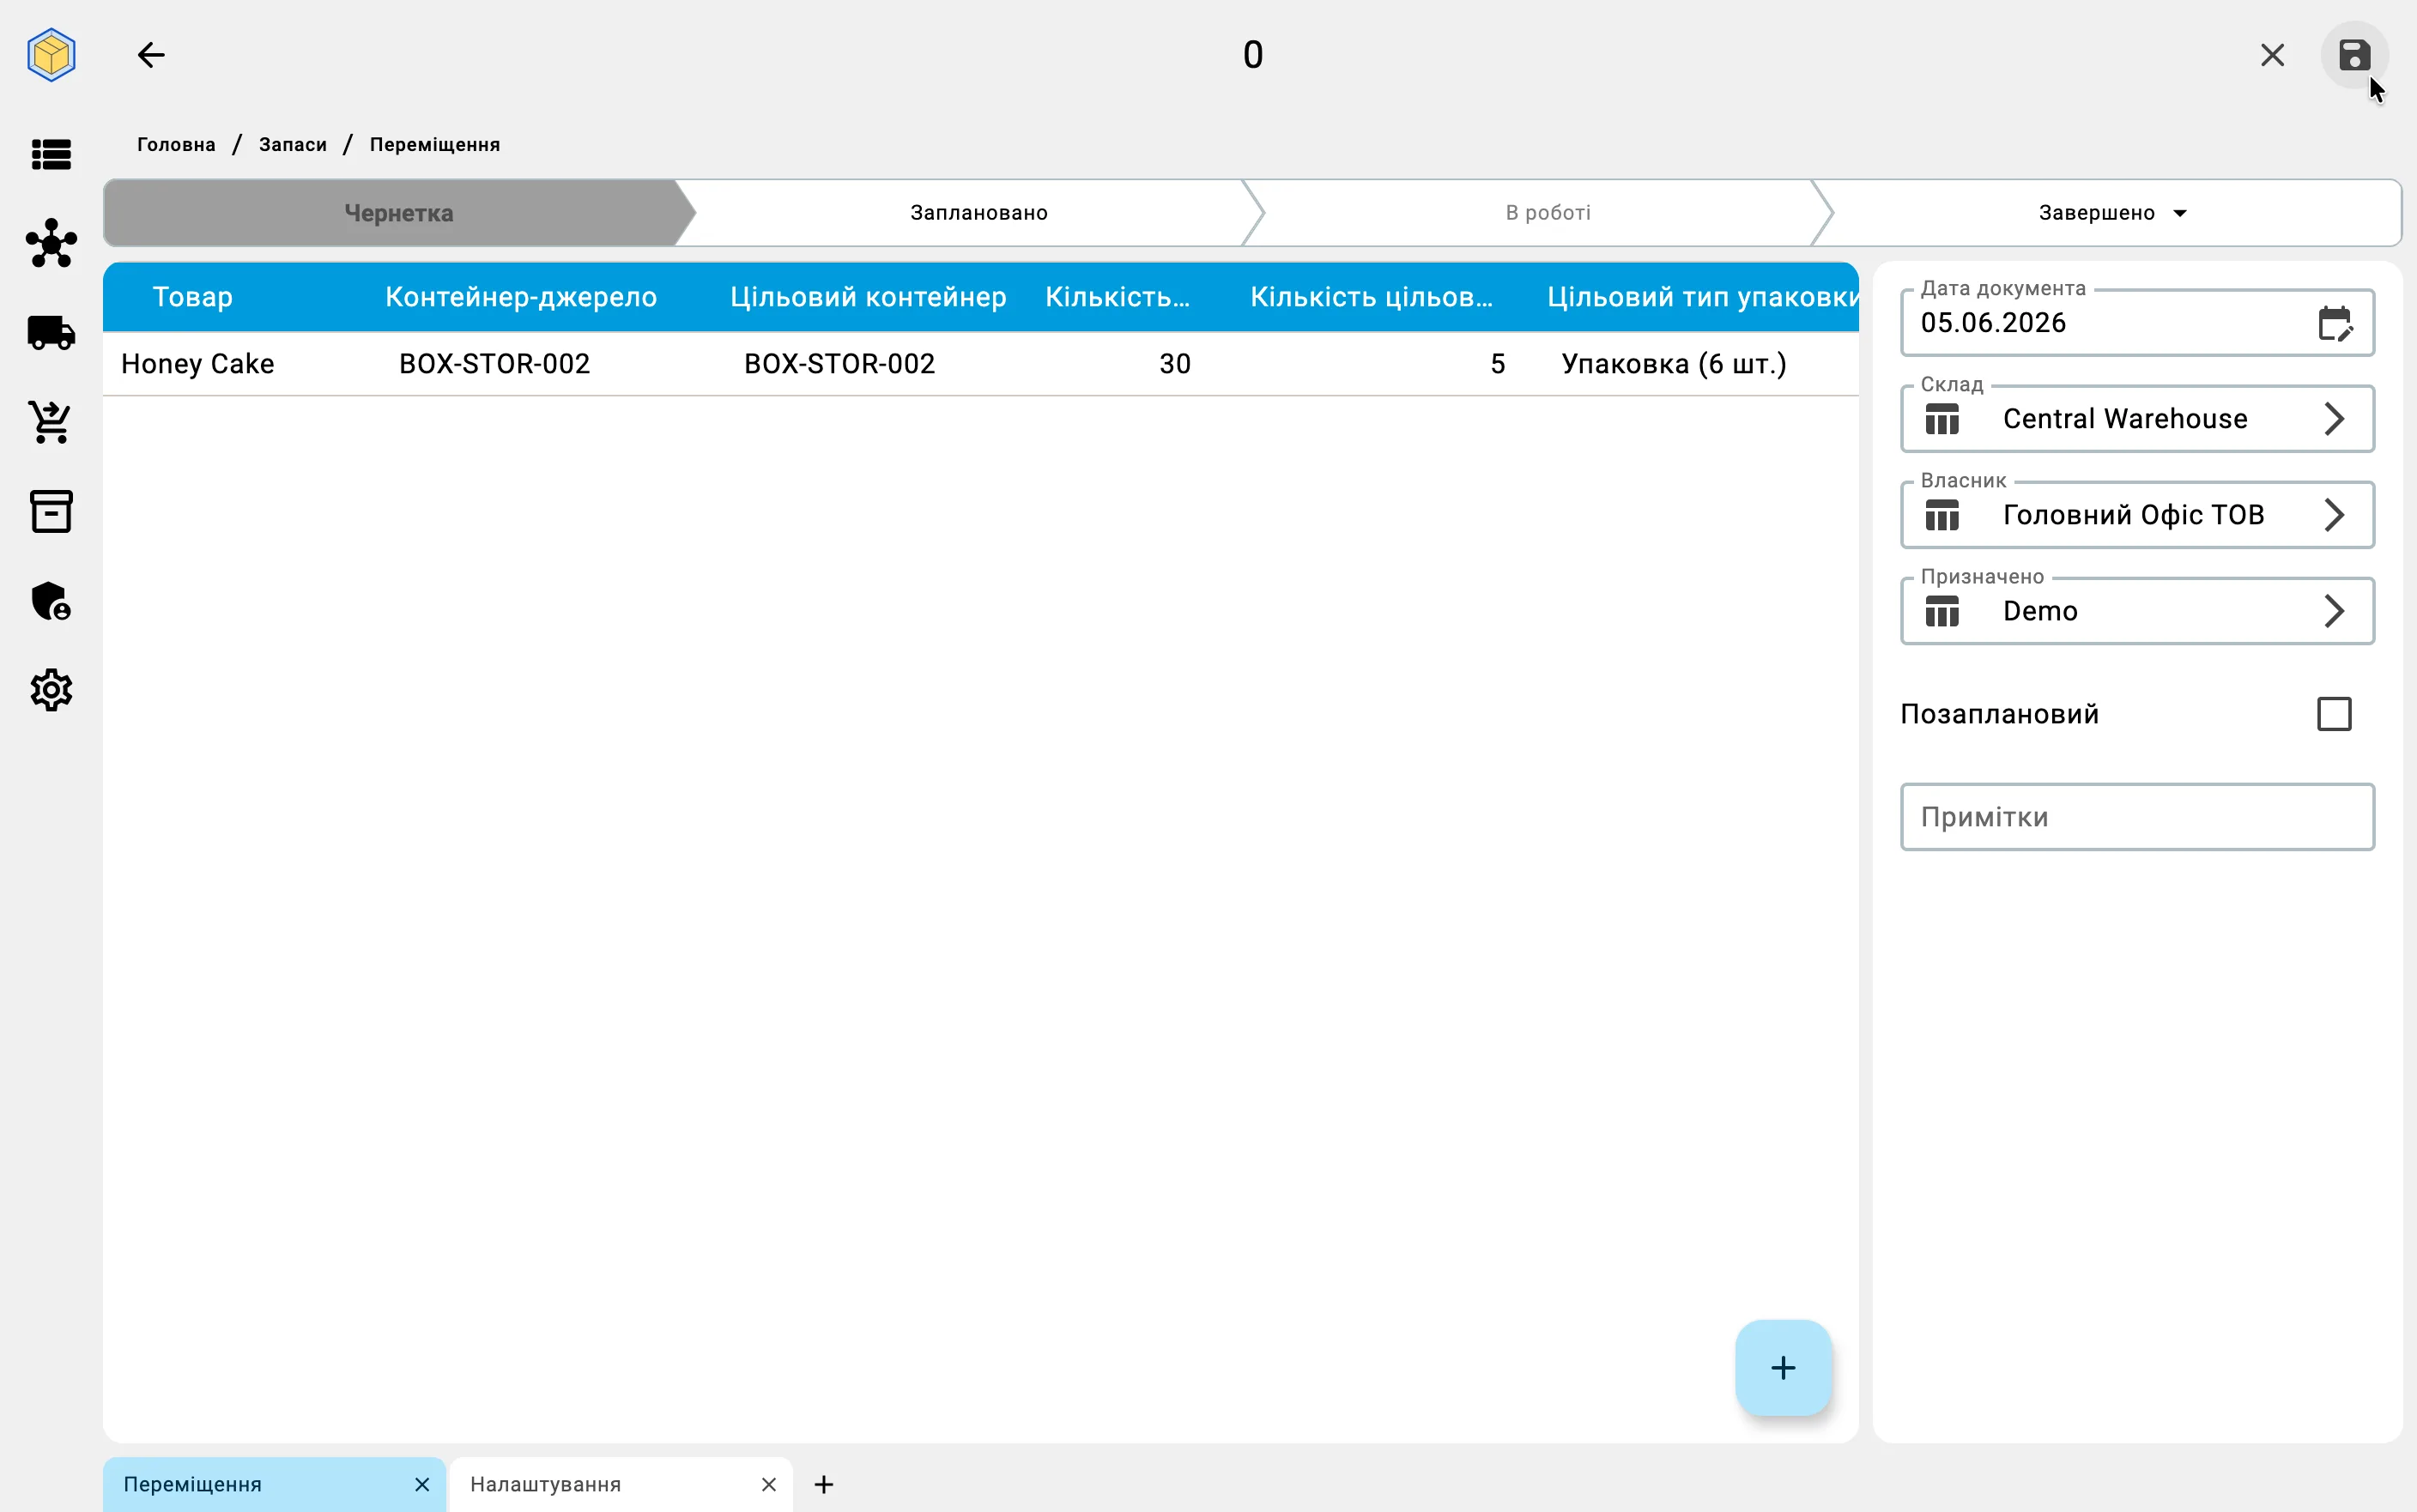This screenshot has width=2417, height=1512.
Task: Open the shopping cart sidebar icon
Action: click(51, 422)
